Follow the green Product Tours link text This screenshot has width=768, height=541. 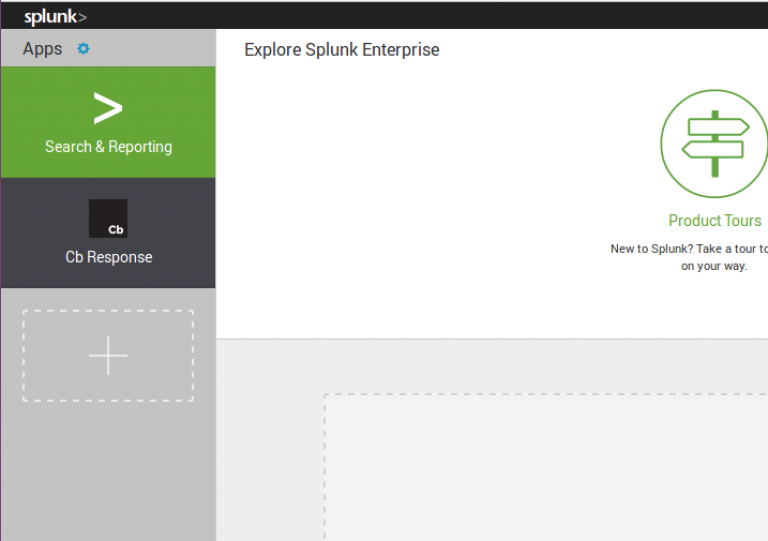pyautogui.click(x=714, y=221)
